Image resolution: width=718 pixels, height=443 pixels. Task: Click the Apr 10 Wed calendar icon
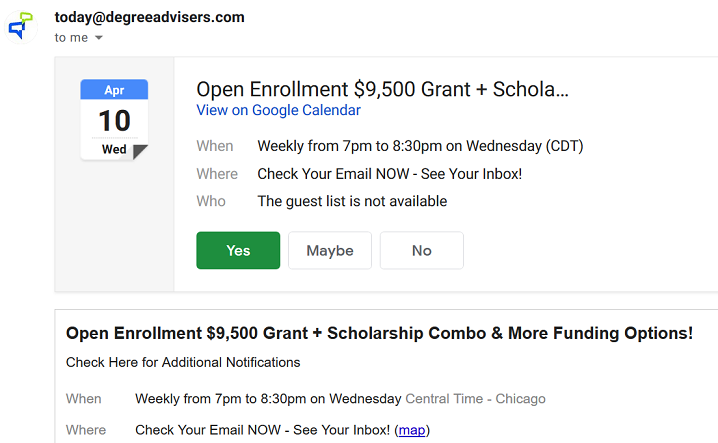coord(114,120)
